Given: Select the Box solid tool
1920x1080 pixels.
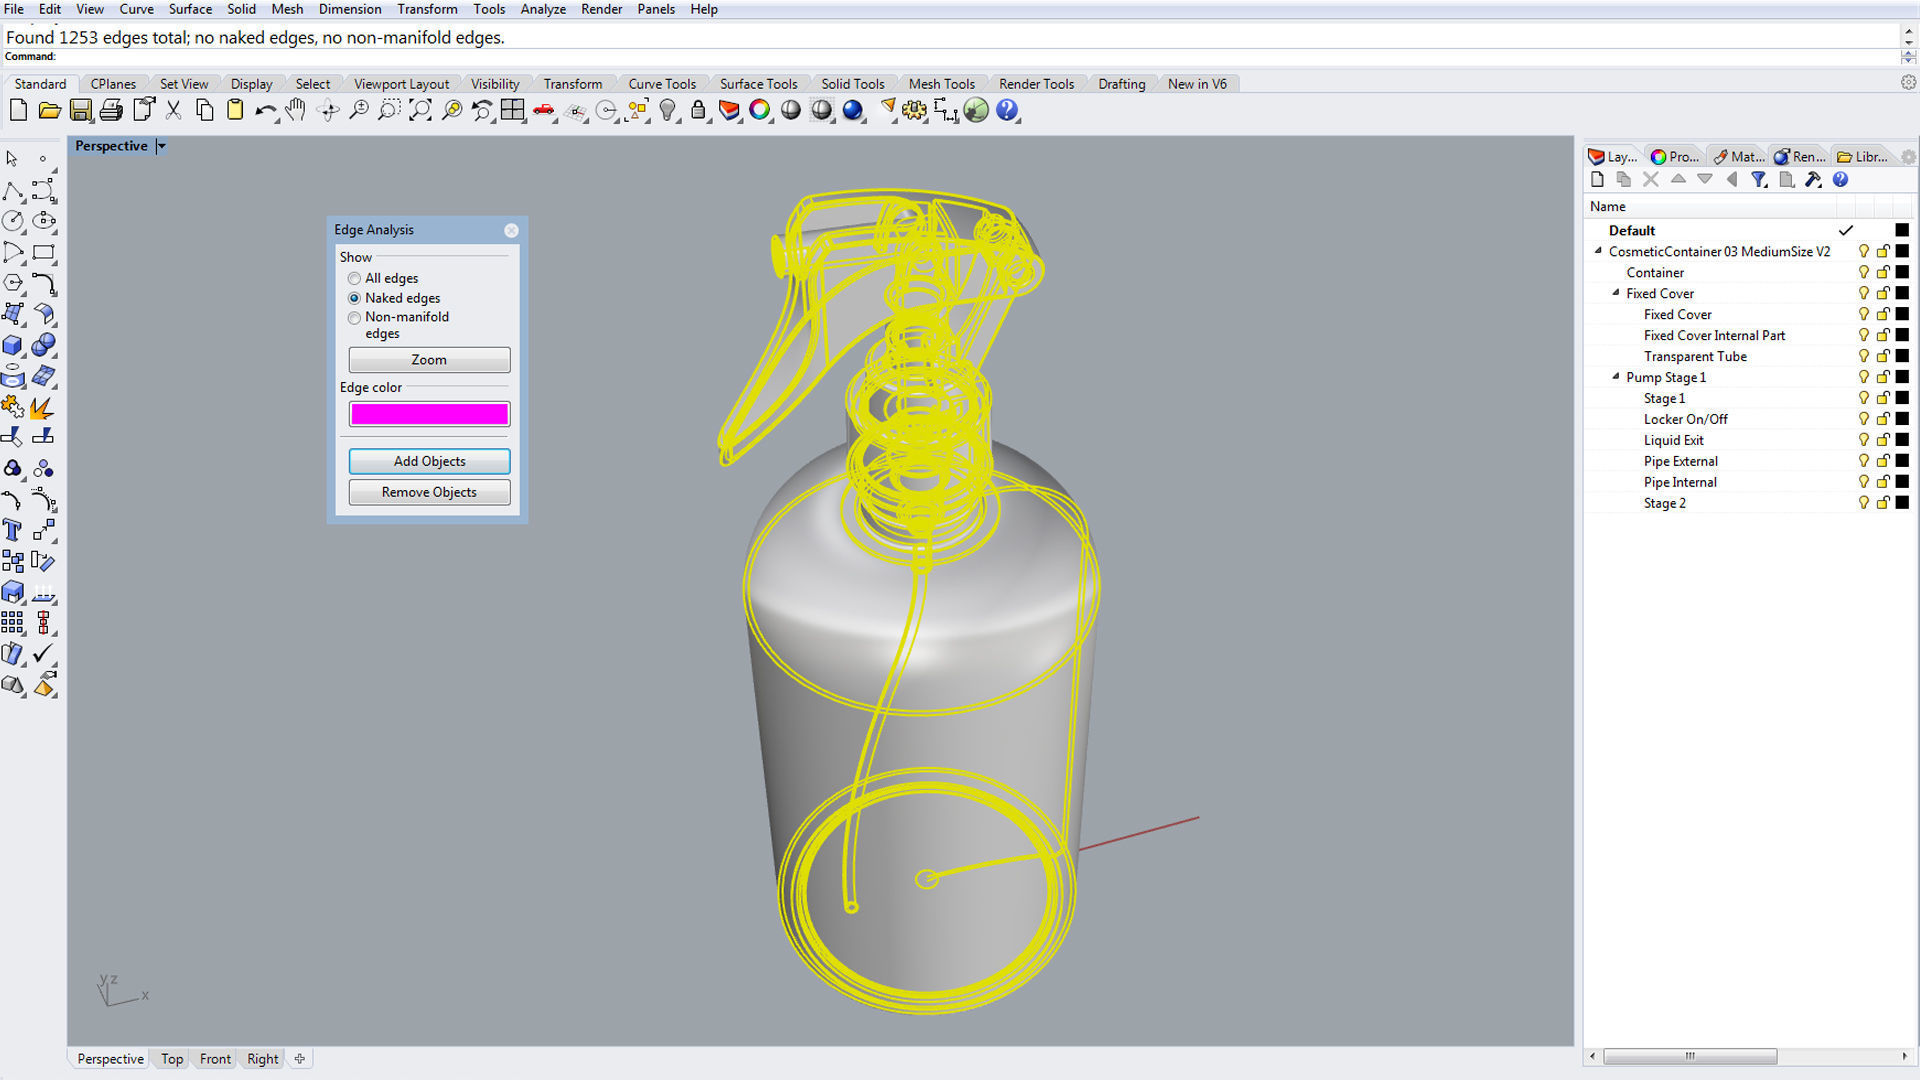Looking at the screenshot, I should coord(13,345).
